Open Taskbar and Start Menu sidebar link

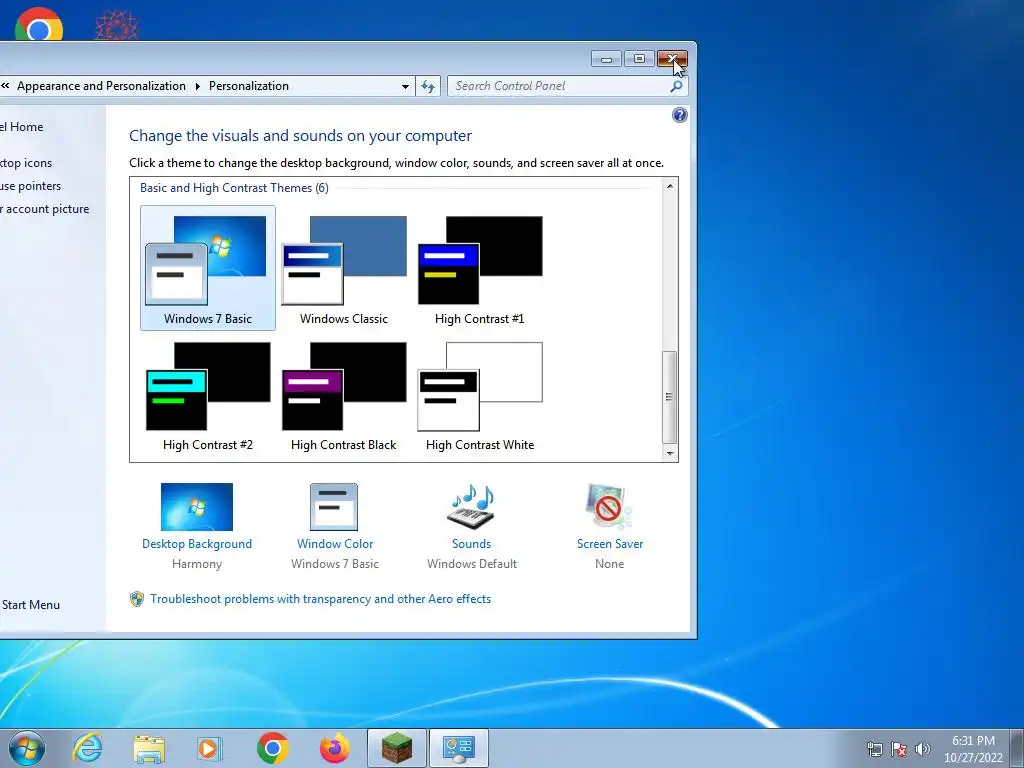(30, 605)
